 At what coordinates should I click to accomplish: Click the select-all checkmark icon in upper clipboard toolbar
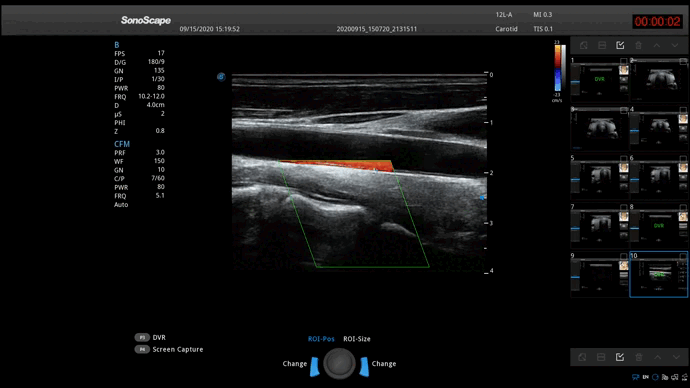(620, 45)
